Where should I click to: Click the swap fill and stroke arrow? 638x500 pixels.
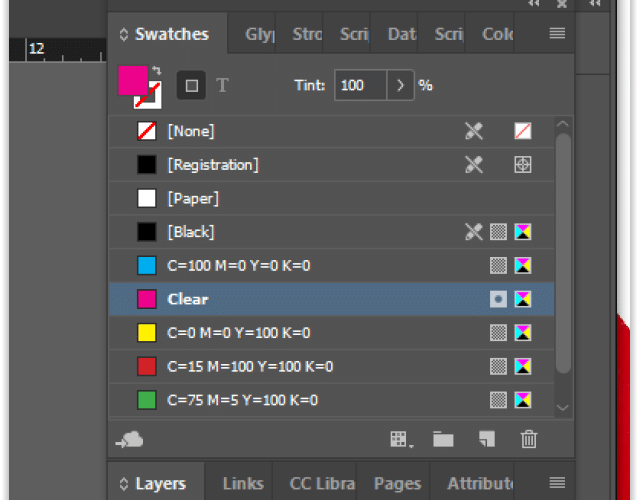157,70
